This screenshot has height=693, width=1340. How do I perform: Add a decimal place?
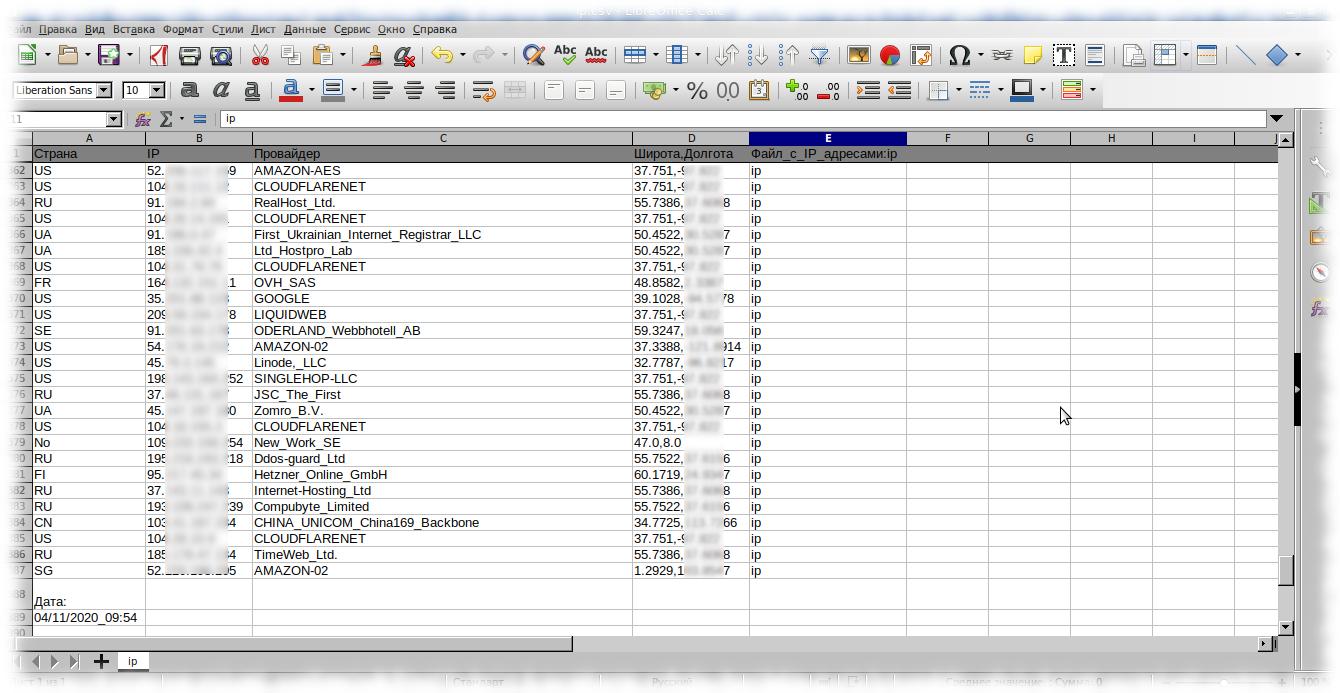tap(797, 90)
